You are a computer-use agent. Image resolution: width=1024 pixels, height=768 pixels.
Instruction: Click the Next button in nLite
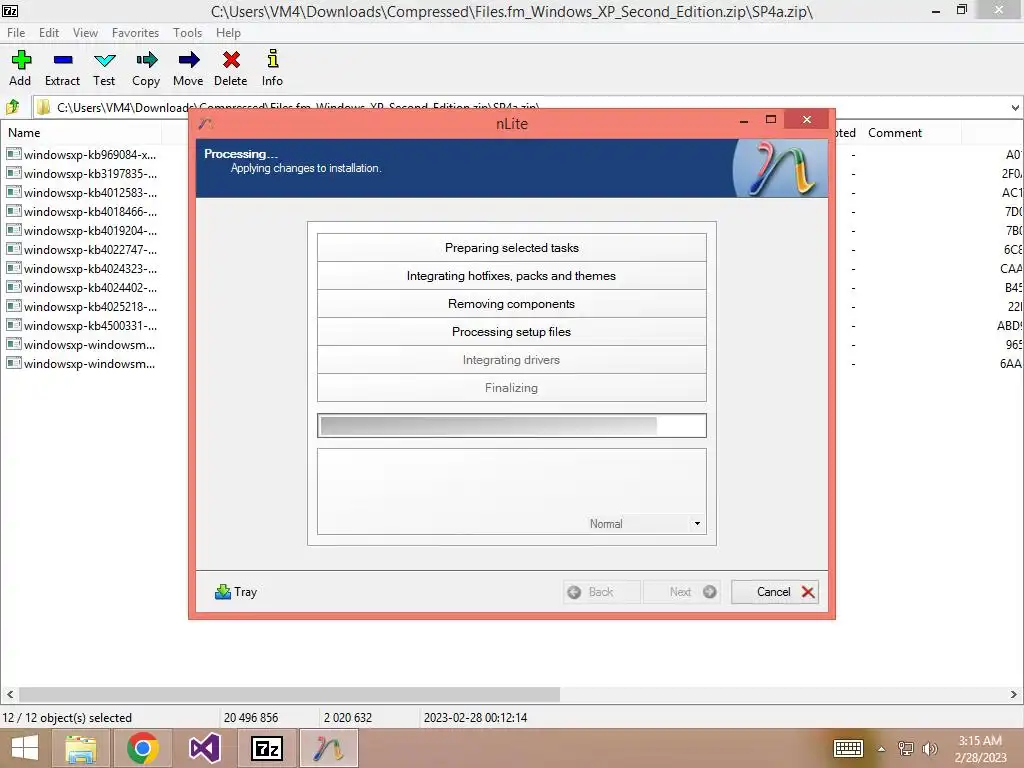click(x=682, y=592)
